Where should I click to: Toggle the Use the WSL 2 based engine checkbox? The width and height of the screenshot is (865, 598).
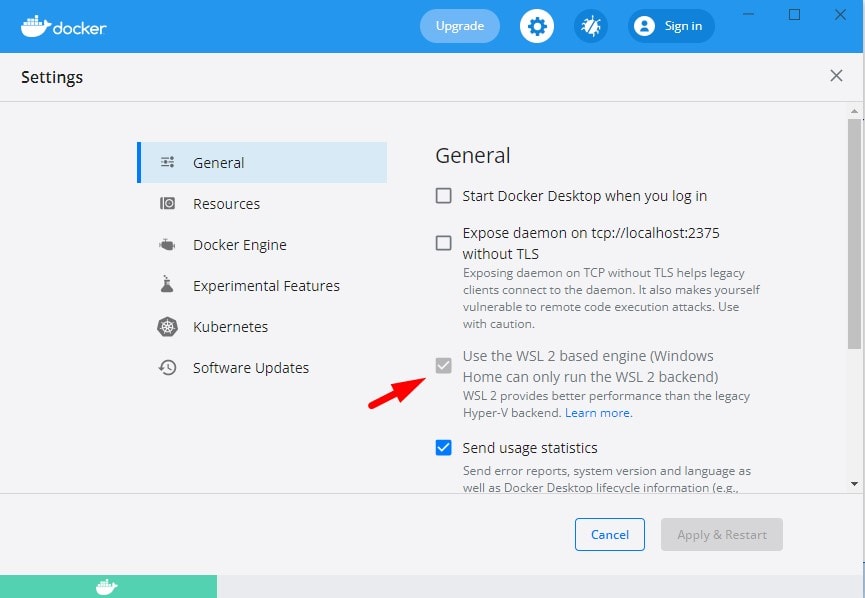(x=444, y=365)
